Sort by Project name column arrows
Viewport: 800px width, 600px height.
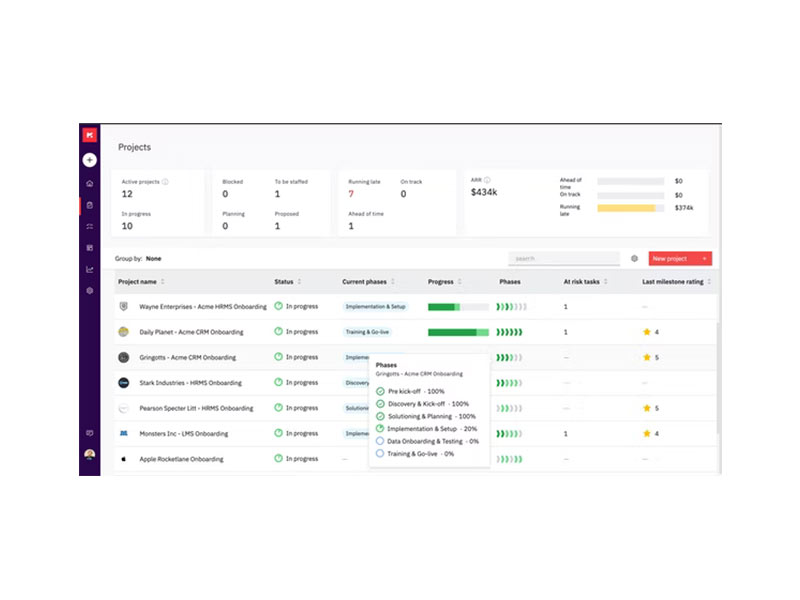point(163,282)
